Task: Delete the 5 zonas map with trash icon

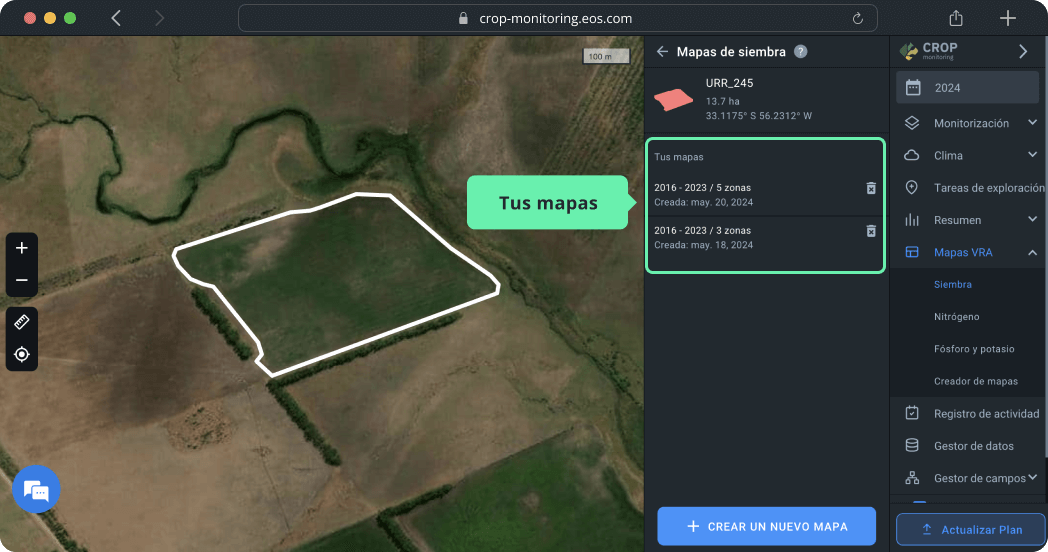Action: tap(870, 188)
